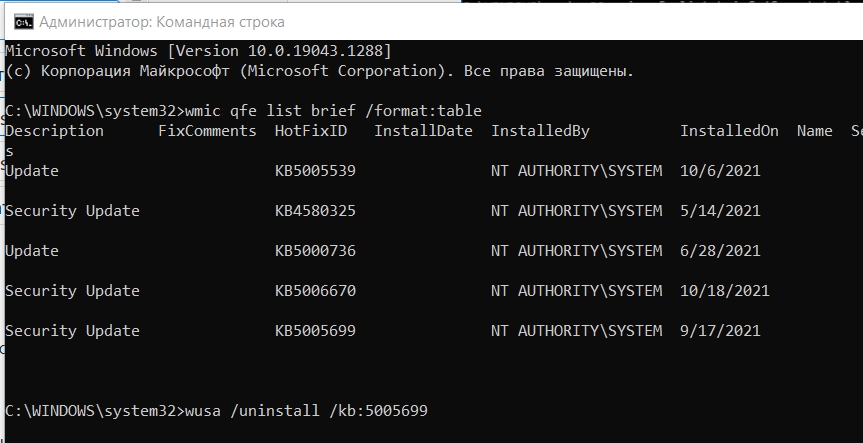Select hotfix ID KB4580325
Image resolution: width=863 pixels, height=443 pixels.
tap(315, 211)
